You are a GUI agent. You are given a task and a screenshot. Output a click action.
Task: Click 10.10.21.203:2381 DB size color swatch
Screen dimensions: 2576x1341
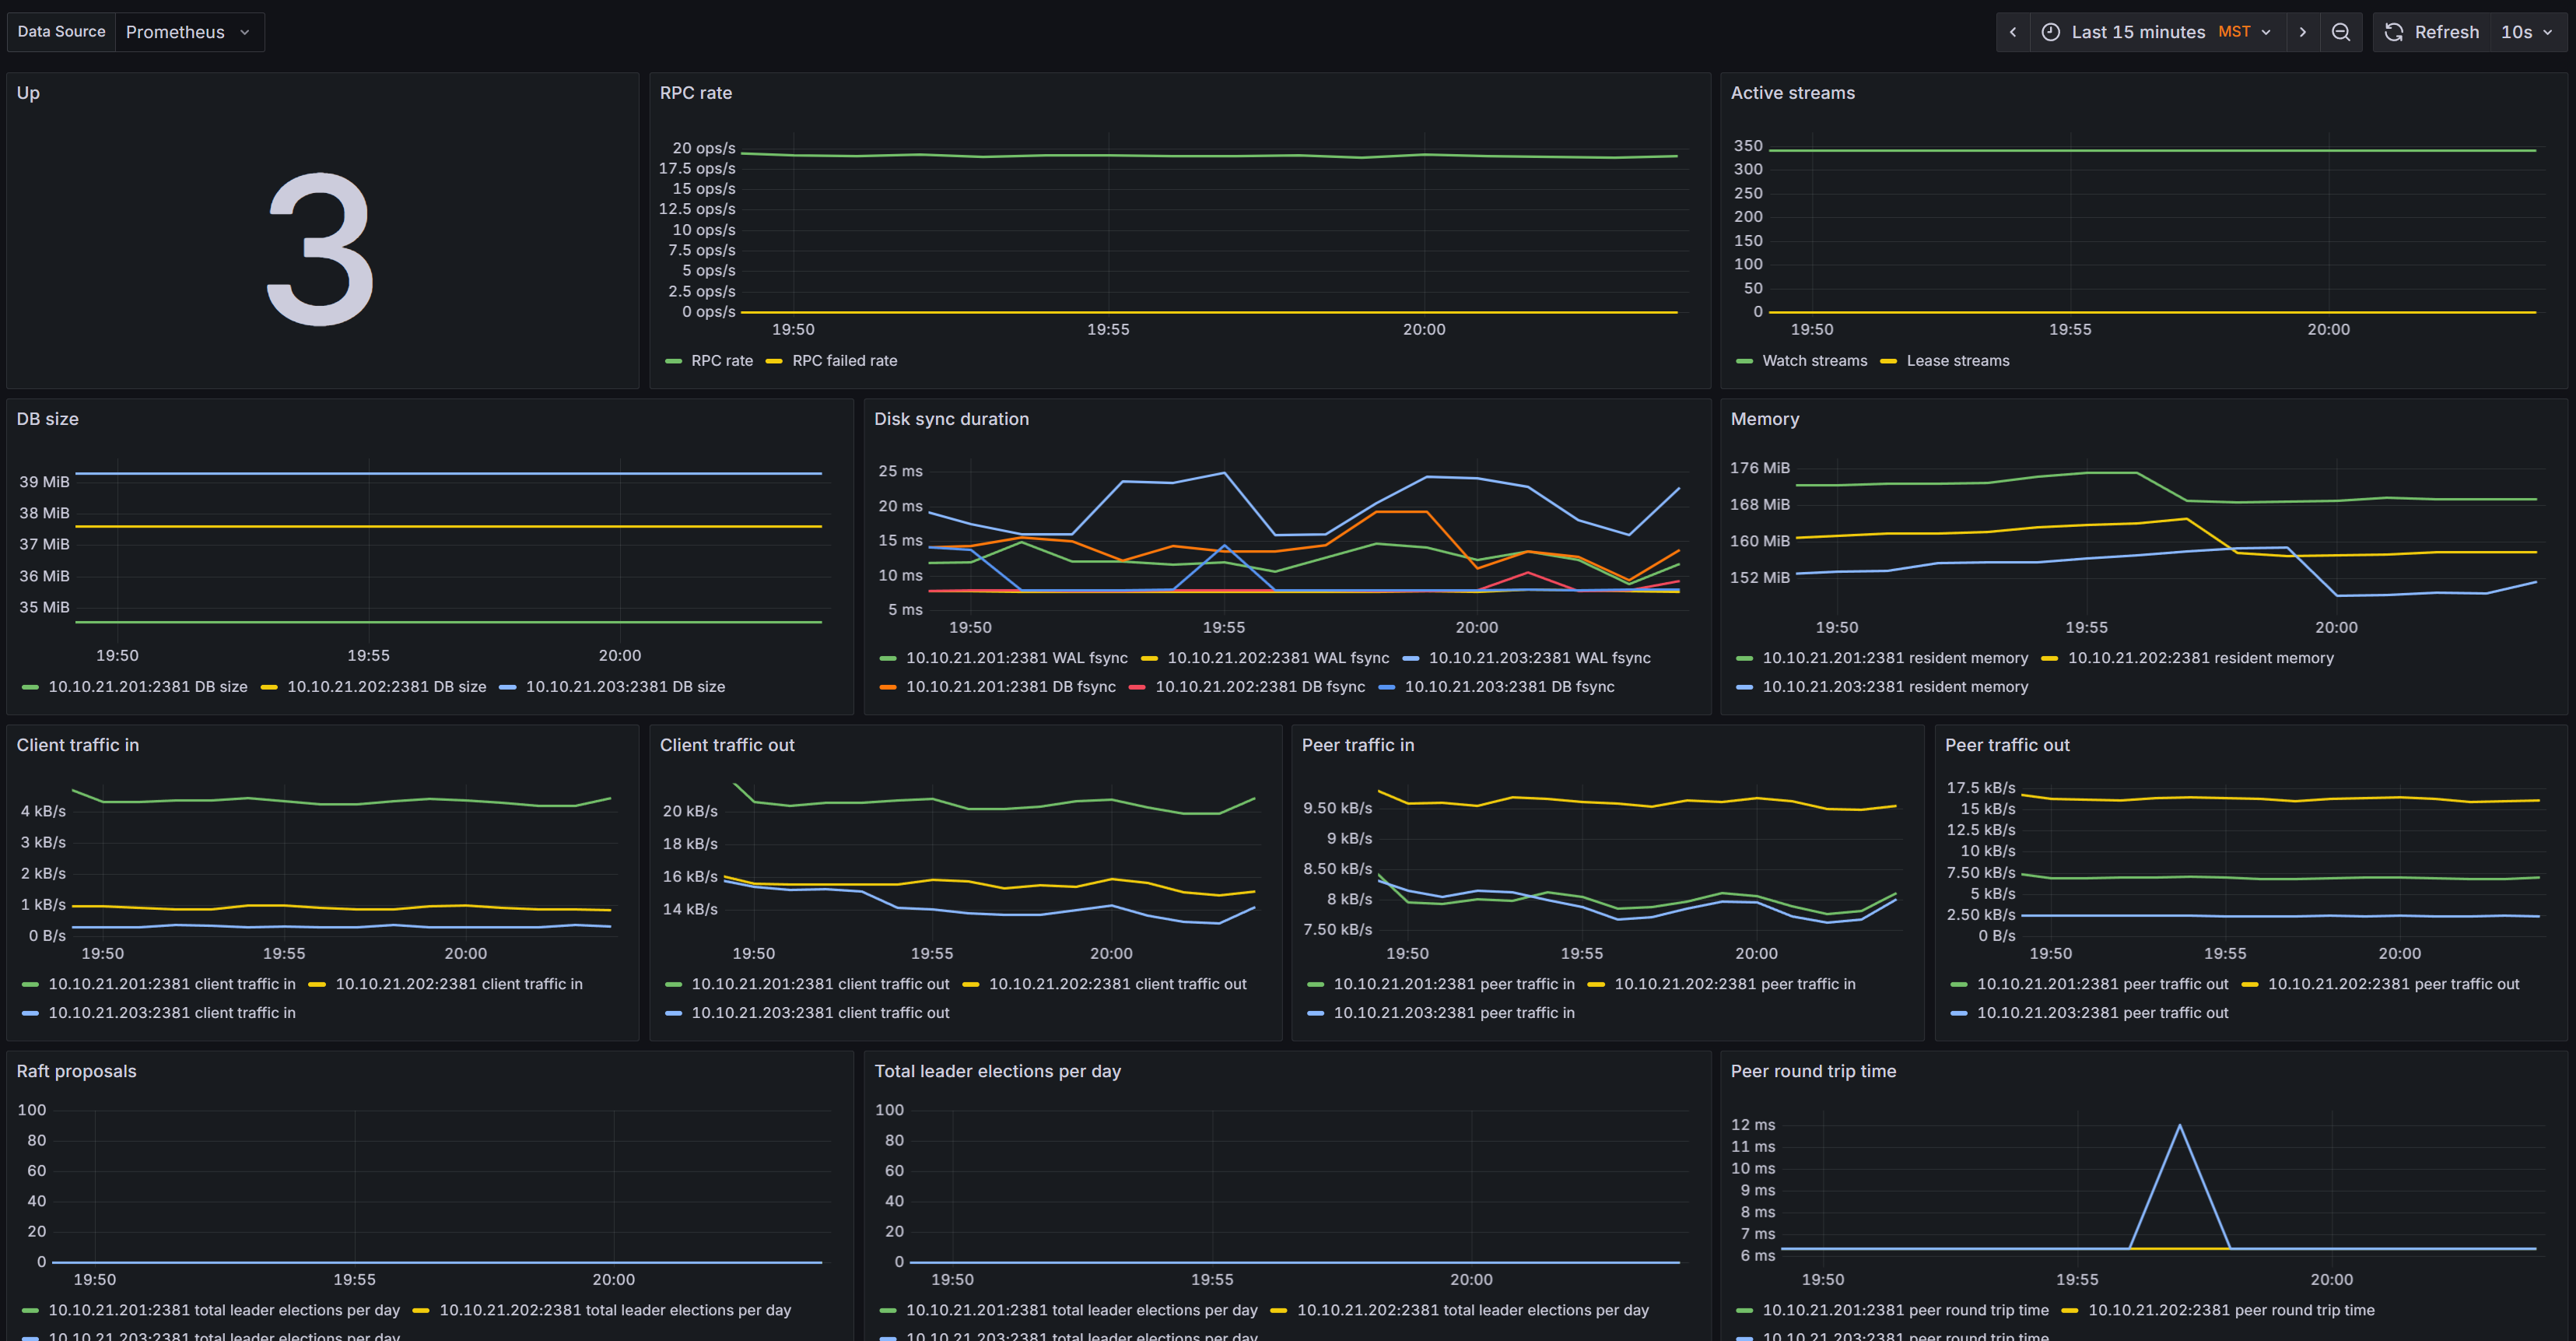508,687
